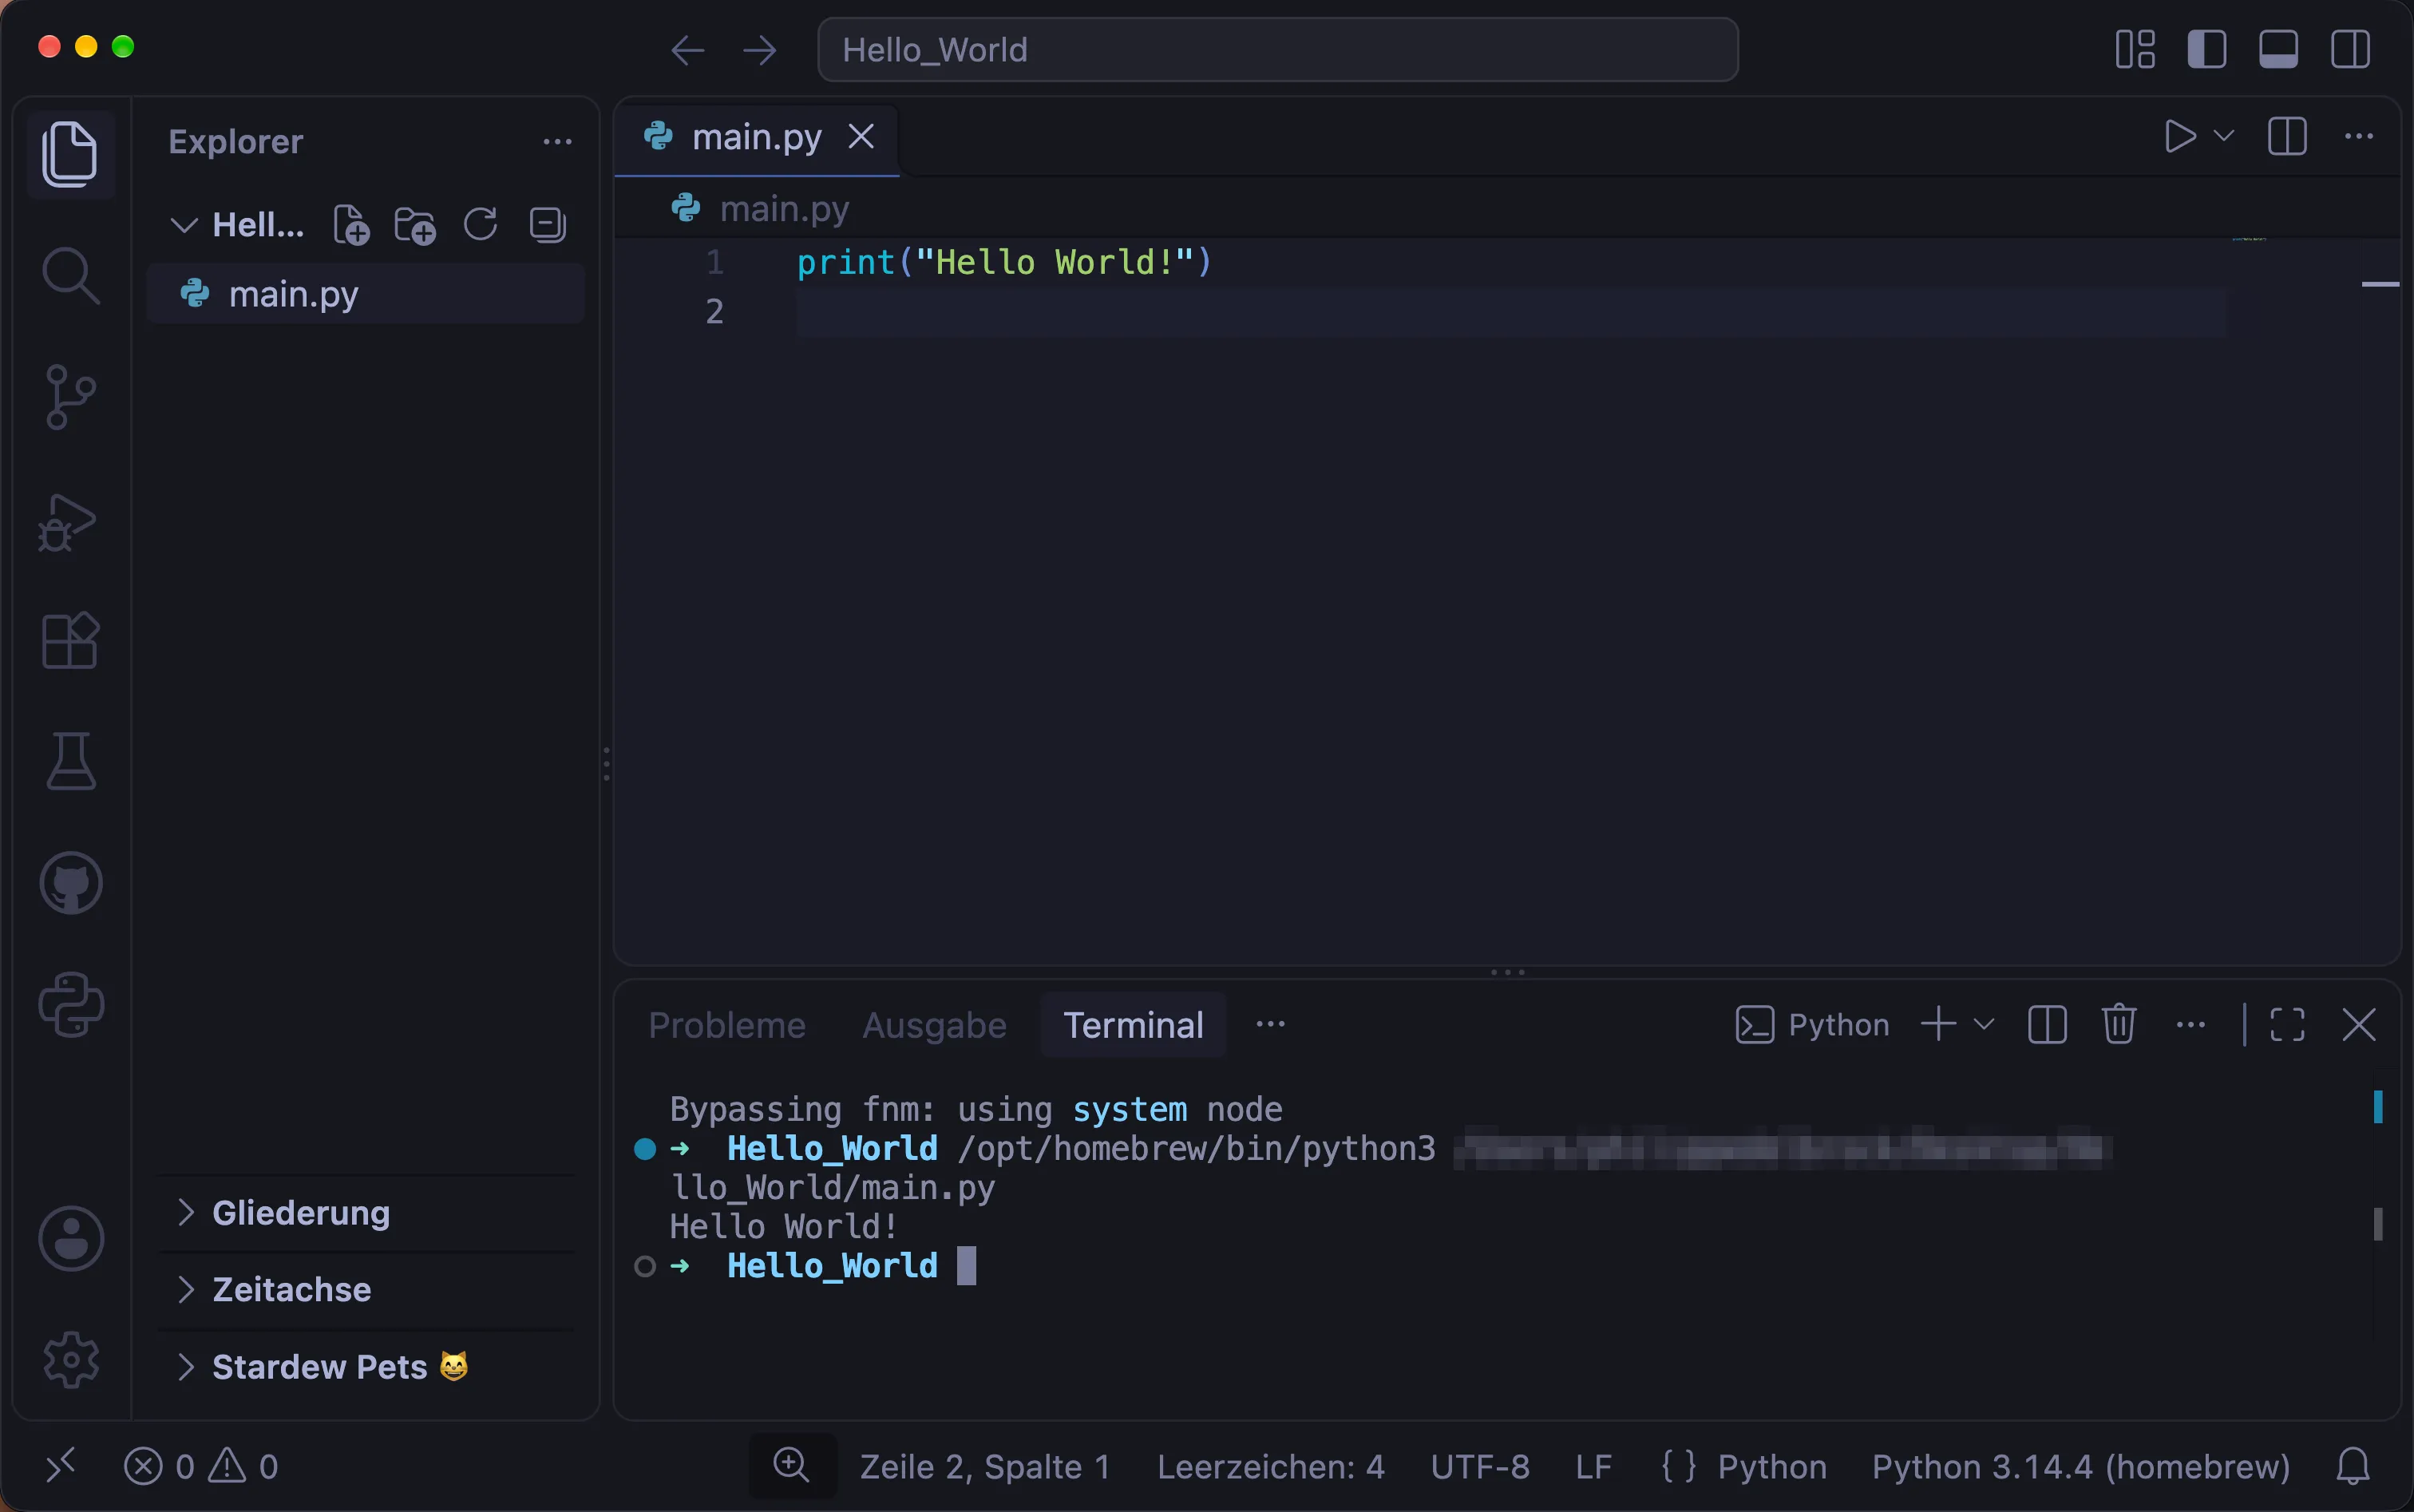Open the new terminal profile dropdown
This screenshot has height=1512, width=2414.
point(1984,1024)
